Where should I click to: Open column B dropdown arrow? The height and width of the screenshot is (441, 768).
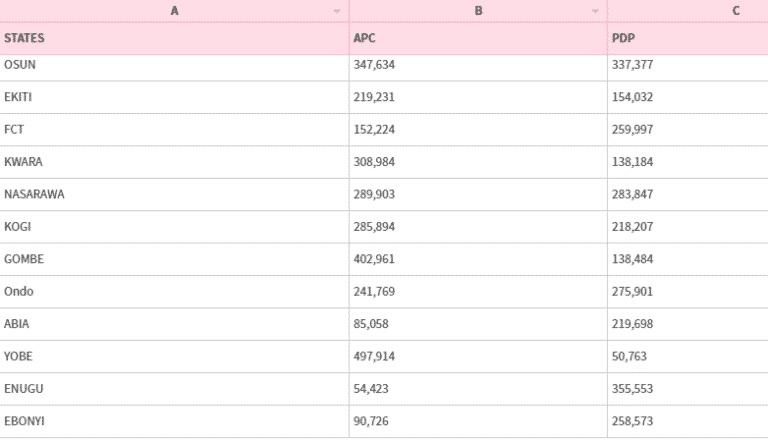click(596, 11)
